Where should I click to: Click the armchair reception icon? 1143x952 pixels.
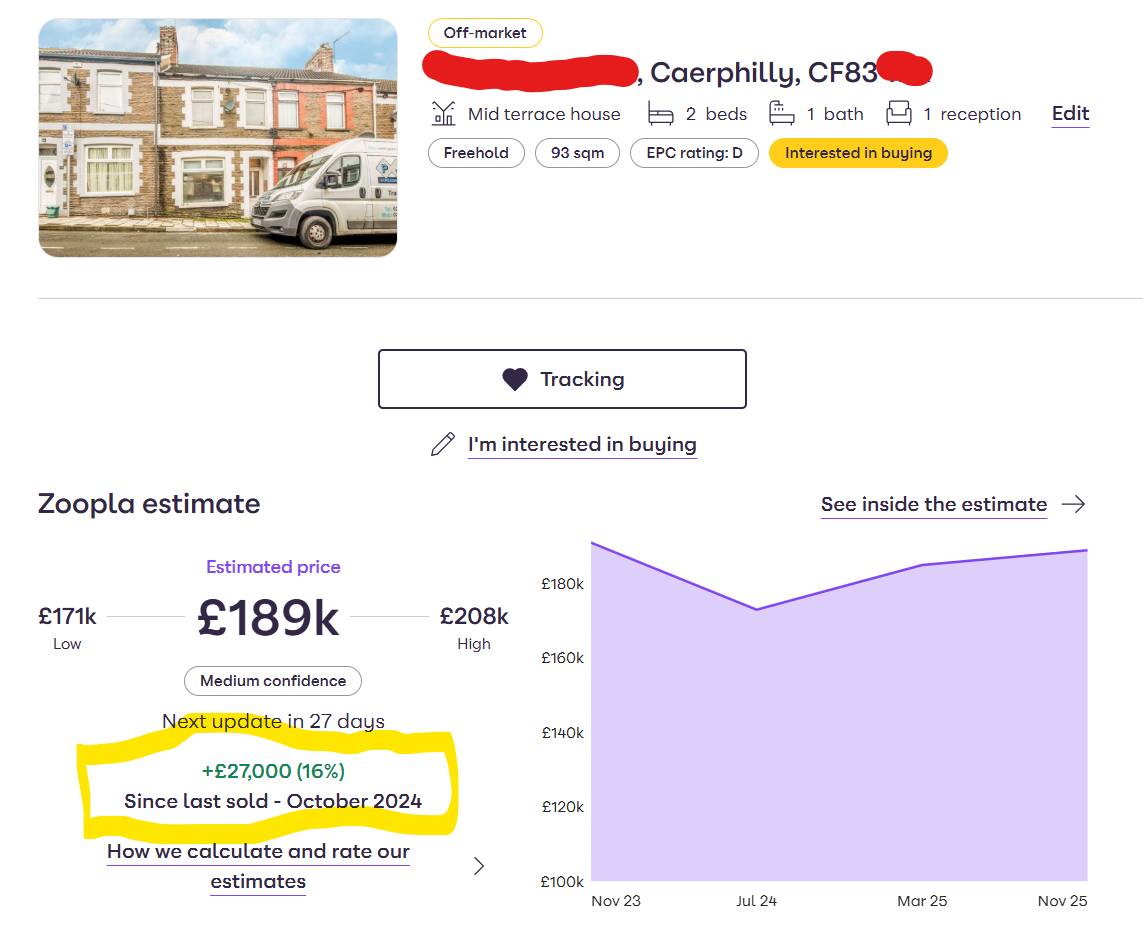point(899,114)
